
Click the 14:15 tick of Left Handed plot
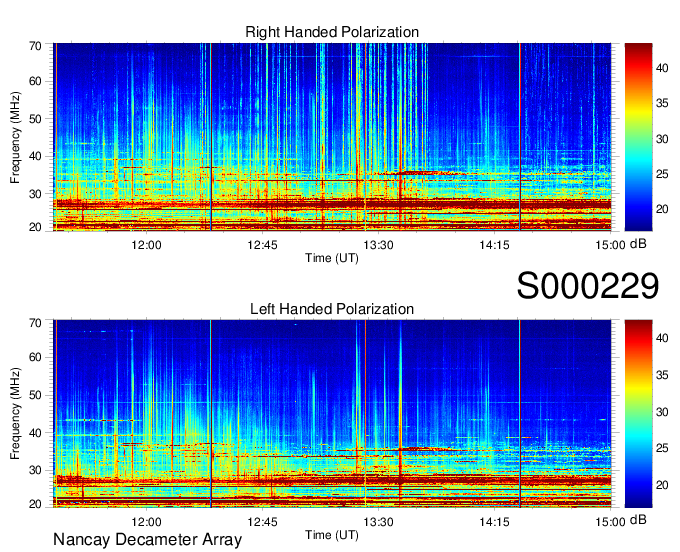coord(494,522)
